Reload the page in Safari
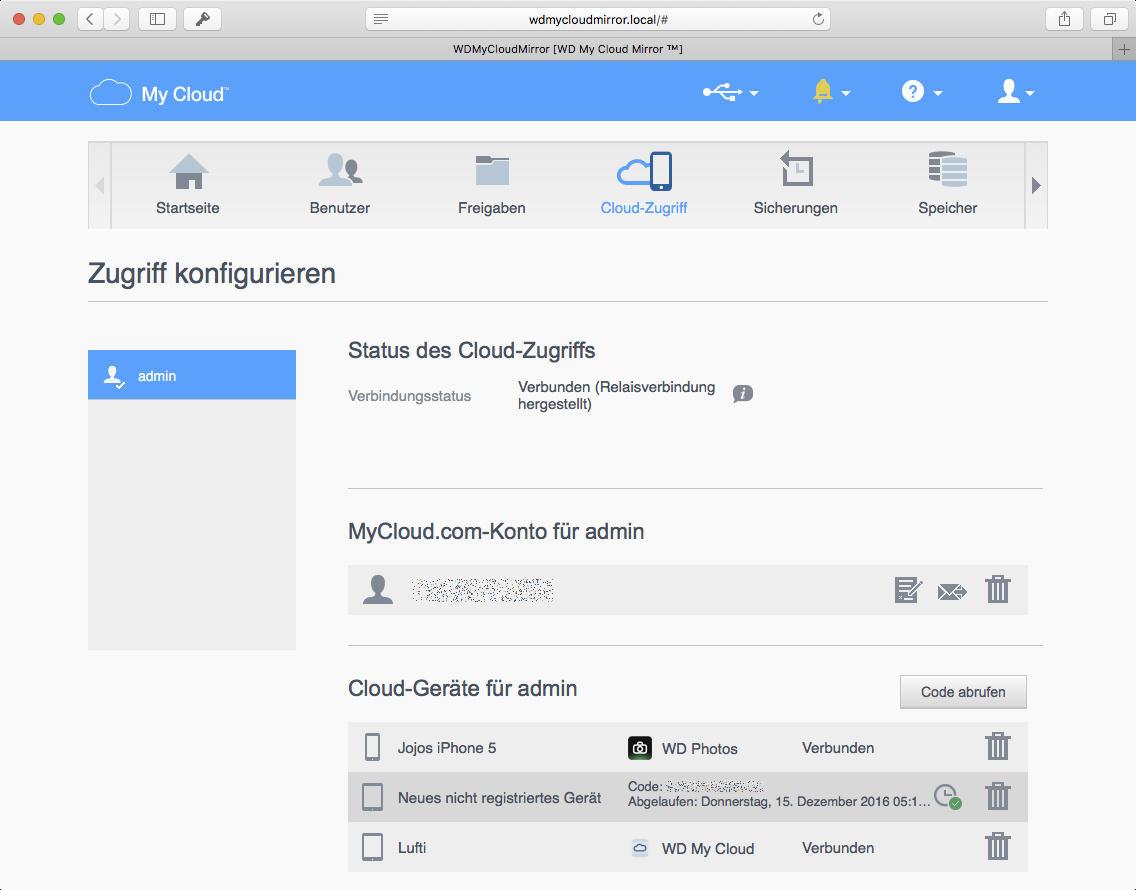 (818, 20)
